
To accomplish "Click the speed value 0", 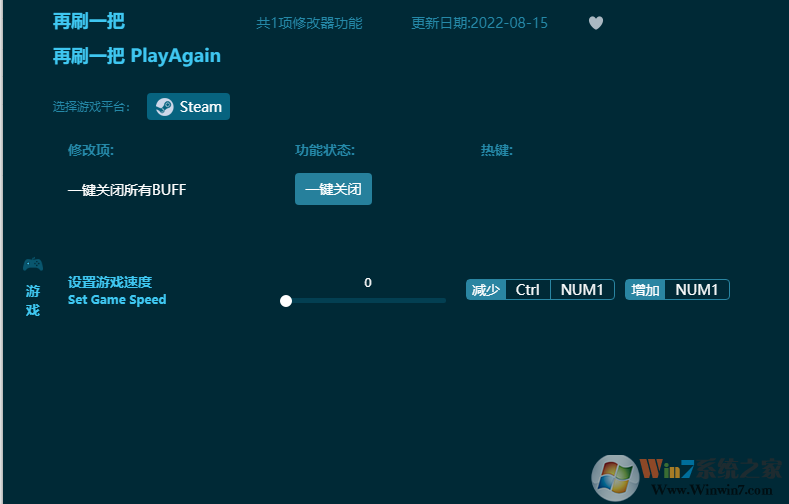I will coord(368,283).
